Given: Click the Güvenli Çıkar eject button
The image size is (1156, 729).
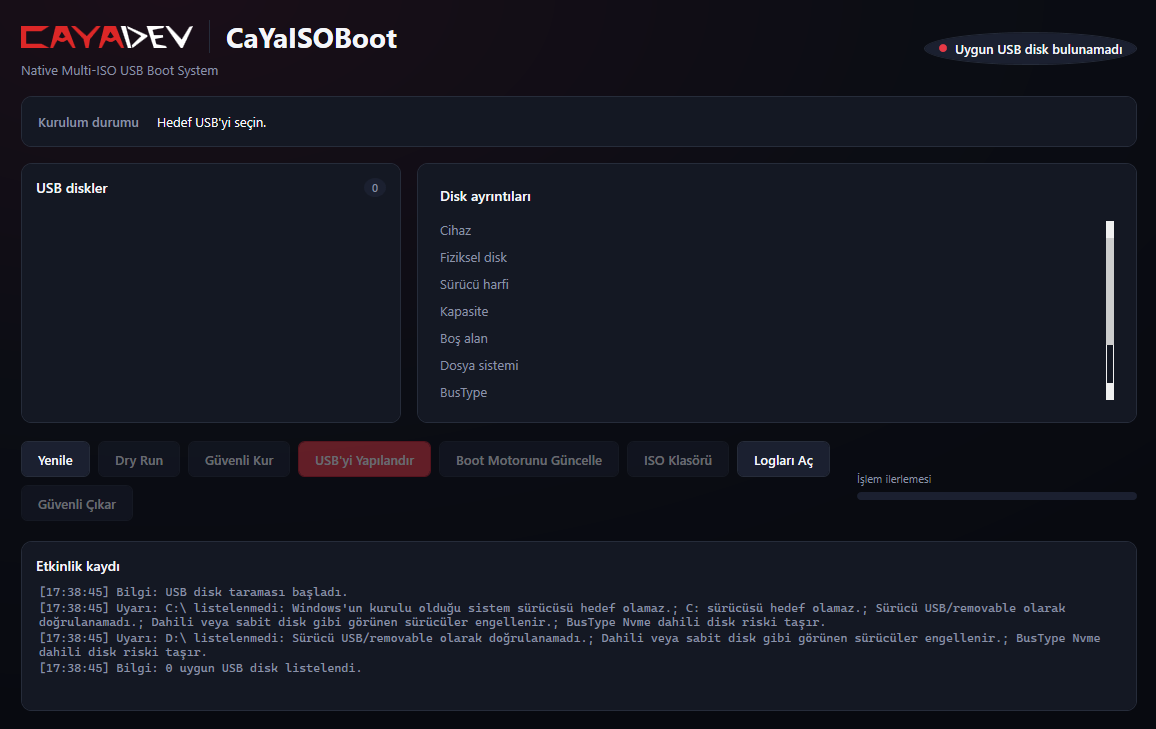Looking at the screenshot, I should (x=77, y=504).
